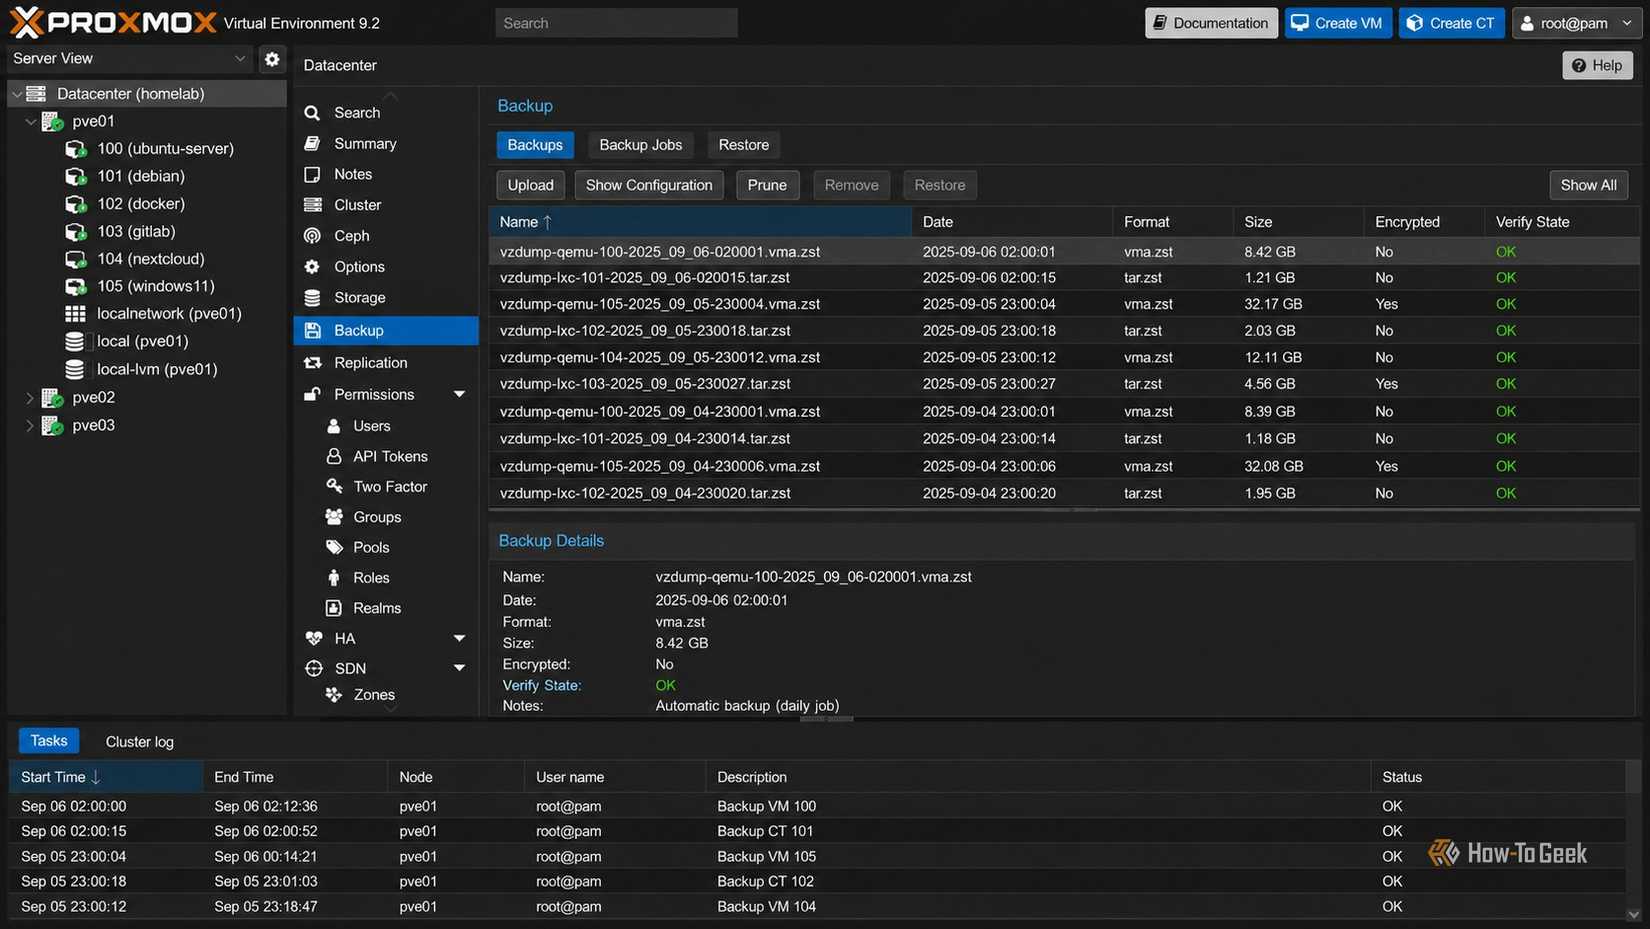The height and width of the screenshot is (929, 1650).
Task: Click the Roles figure icon
Action: click(334, 578)
